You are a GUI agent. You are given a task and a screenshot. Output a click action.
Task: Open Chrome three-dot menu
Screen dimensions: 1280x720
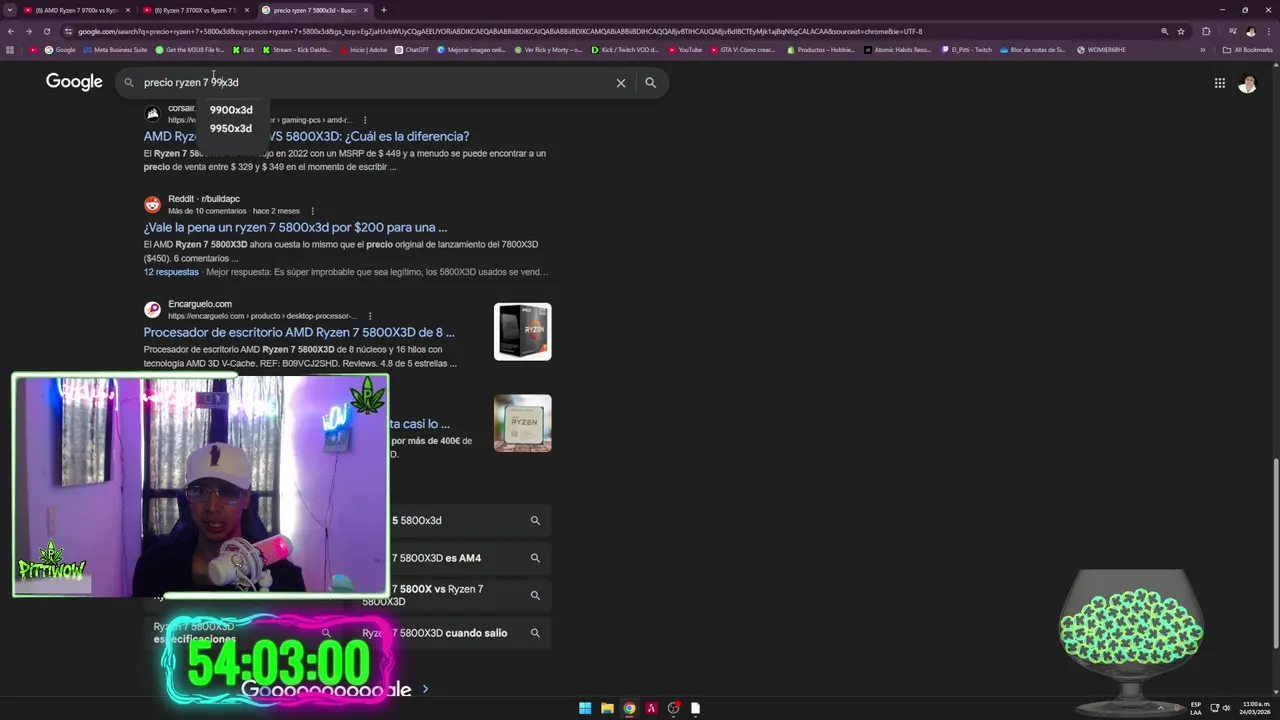1268,31
